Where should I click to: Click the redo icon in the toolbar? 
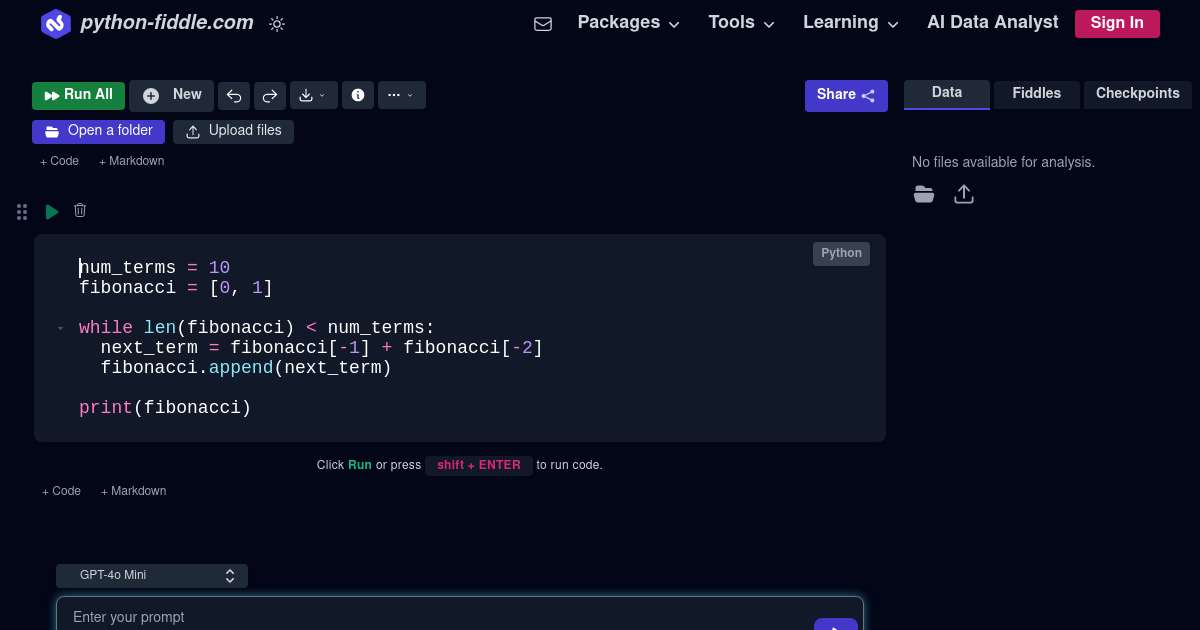(270, 95)
